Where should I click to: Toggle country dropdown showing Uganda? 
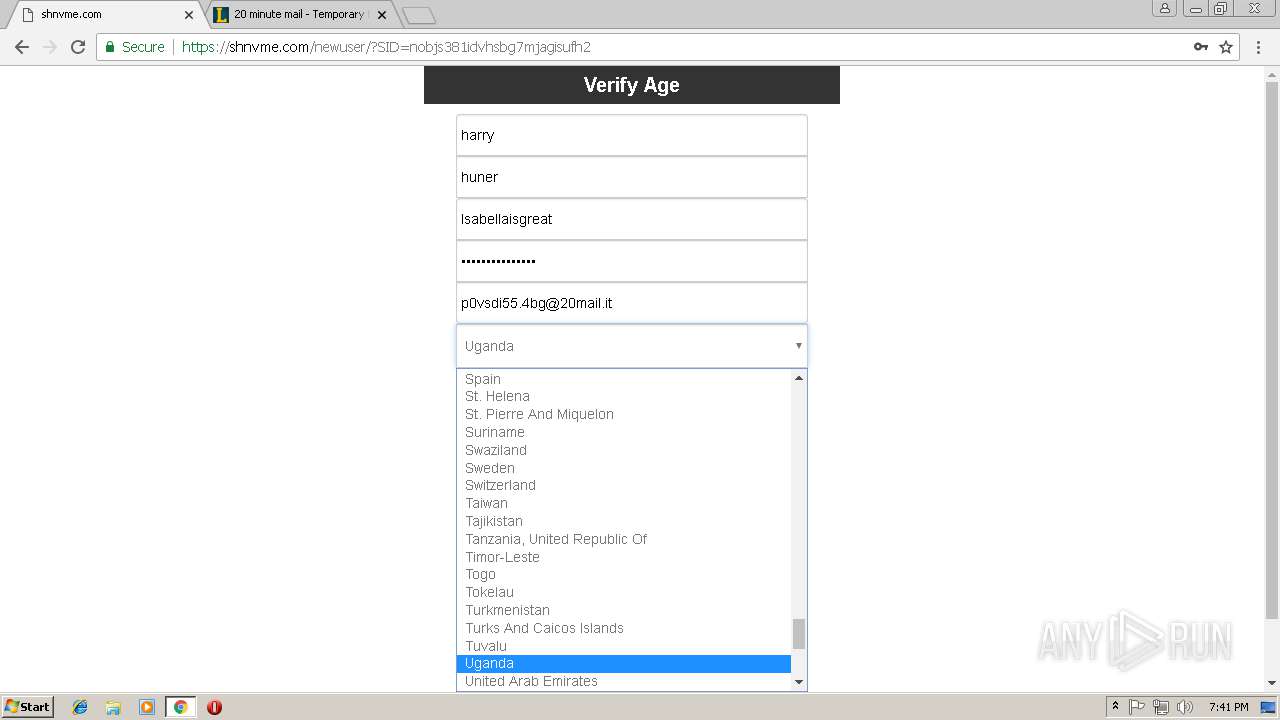tap(631, 346)
